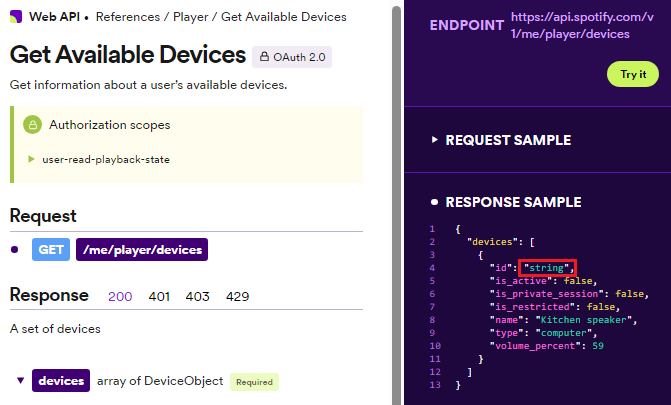This screenshot has height=405, width=671.
Task: Select the 401 response tab
Action: tap(159, 296)
